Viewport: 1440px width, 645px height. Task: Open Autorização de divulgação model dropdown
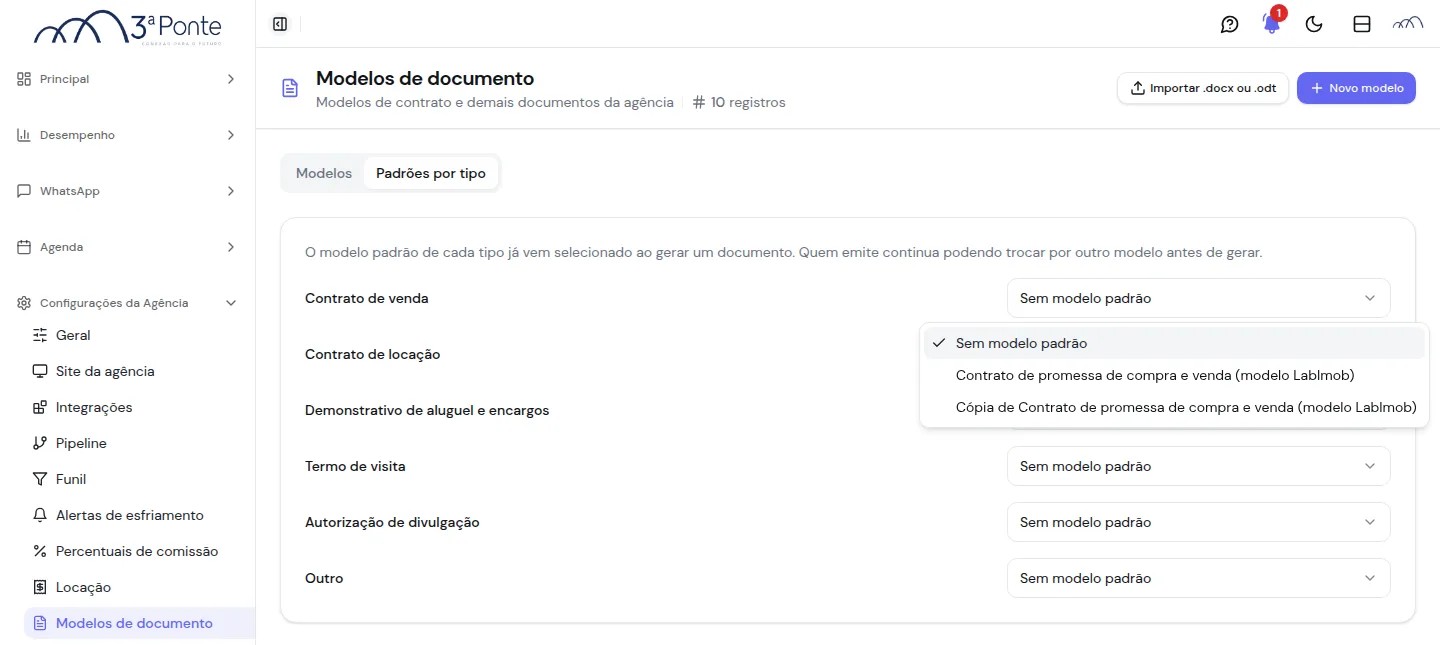1198,522
